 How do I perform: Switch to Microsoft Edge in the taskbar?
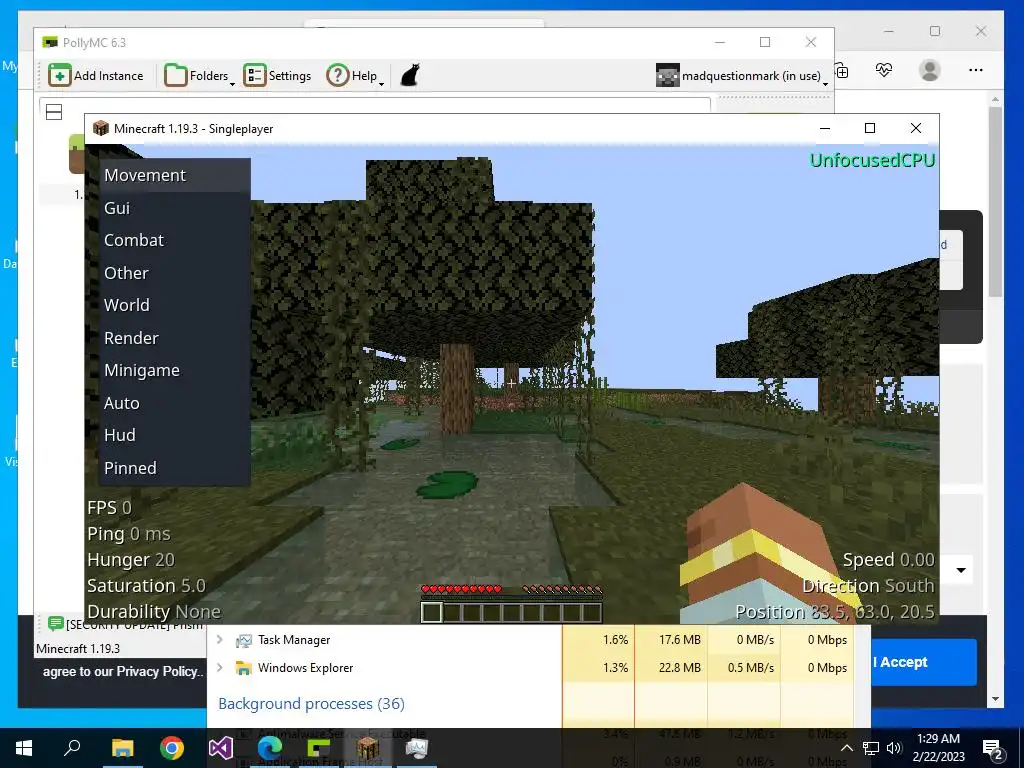[270, 748]
